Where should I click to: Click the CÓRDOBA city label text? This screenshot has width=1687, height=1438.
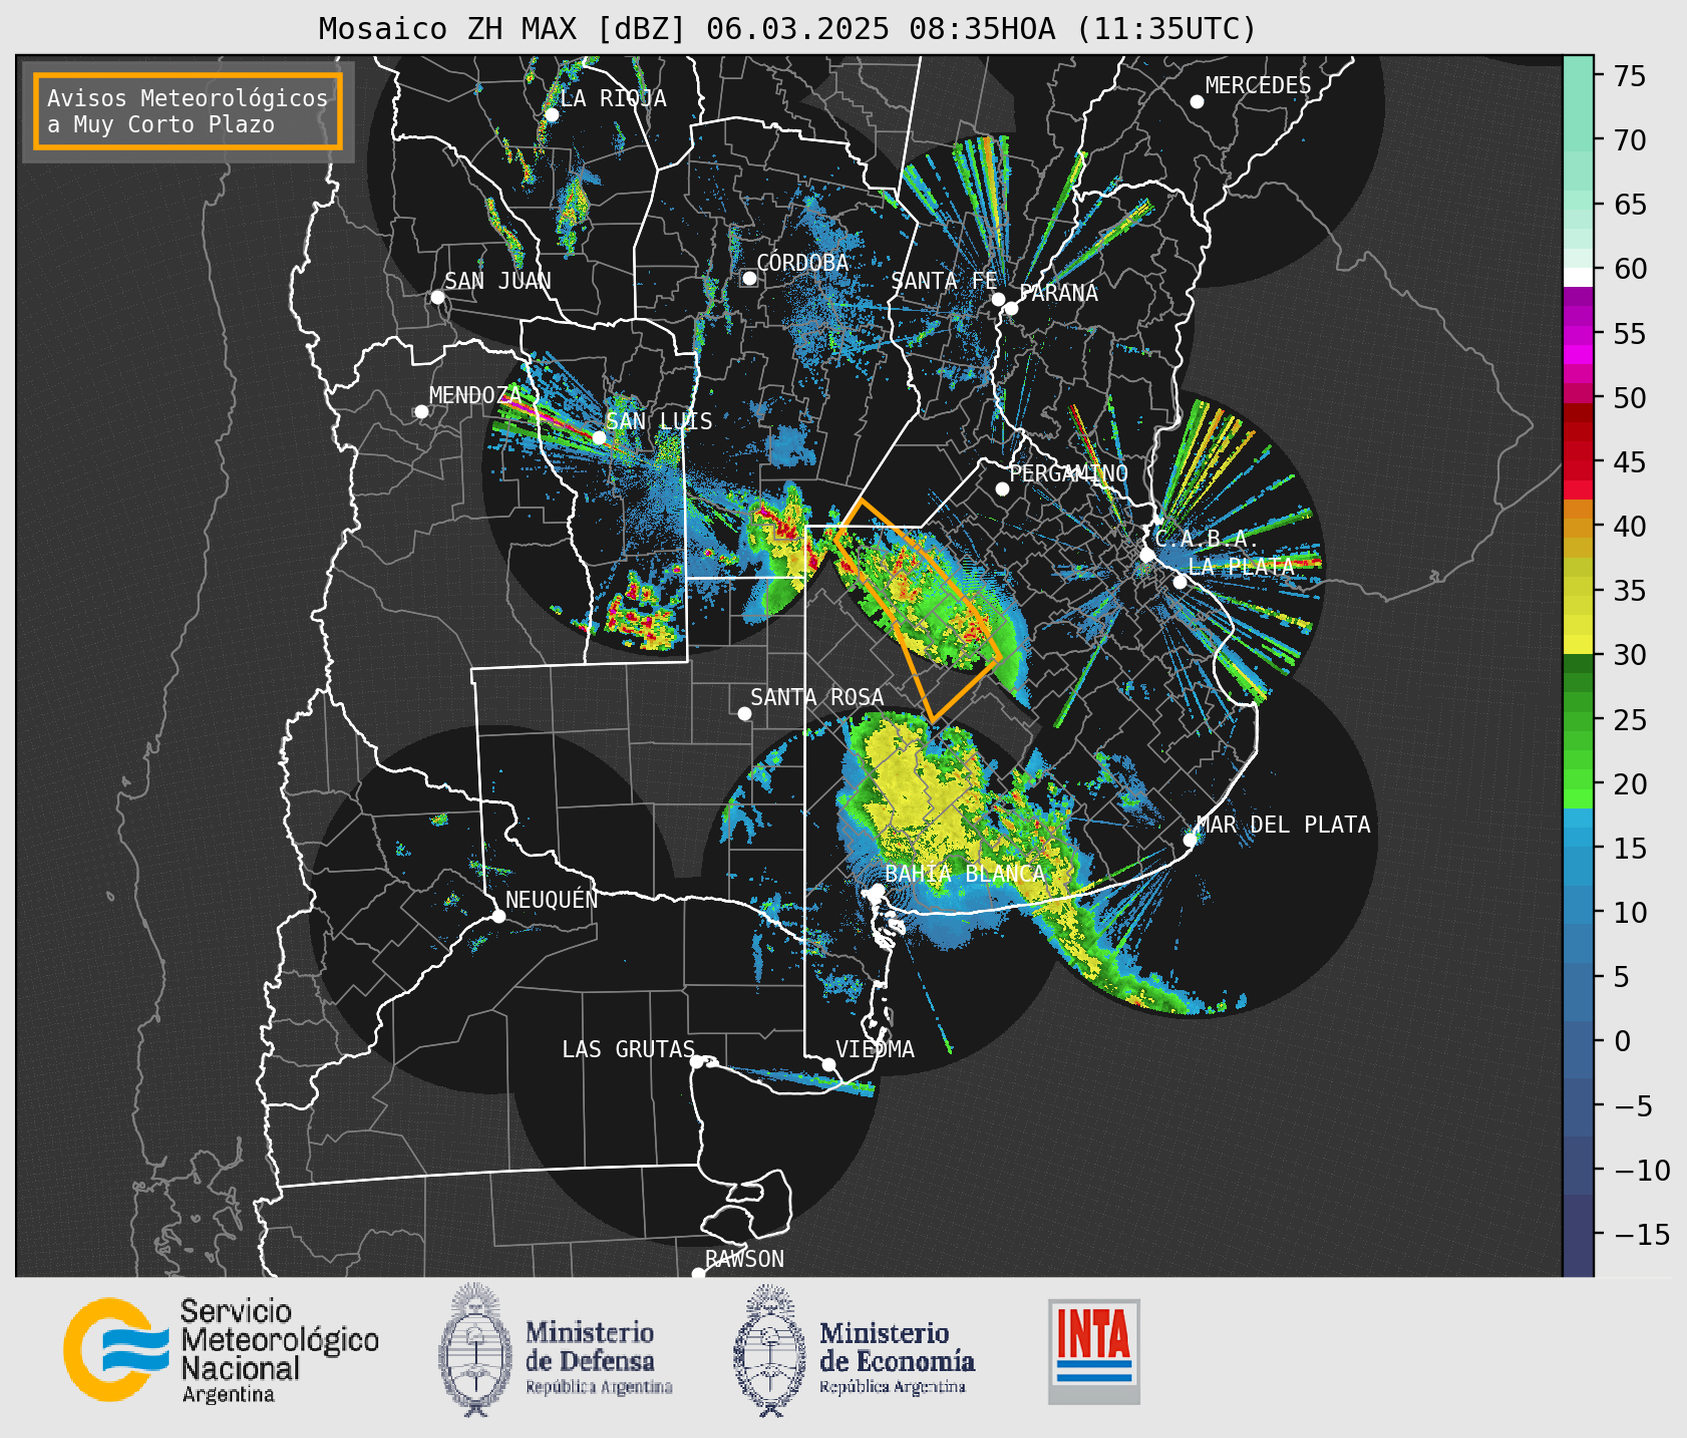pyautogui.click(x=802, y=263)
